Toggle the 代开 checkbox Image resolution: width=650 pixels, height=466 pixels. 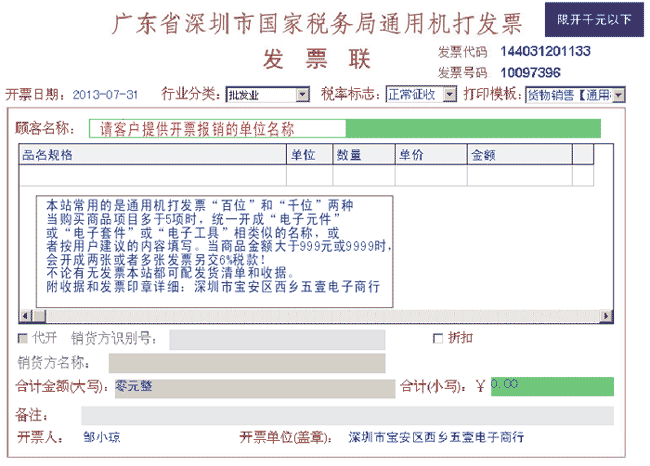pyautogui.click(x=23, y=338)
